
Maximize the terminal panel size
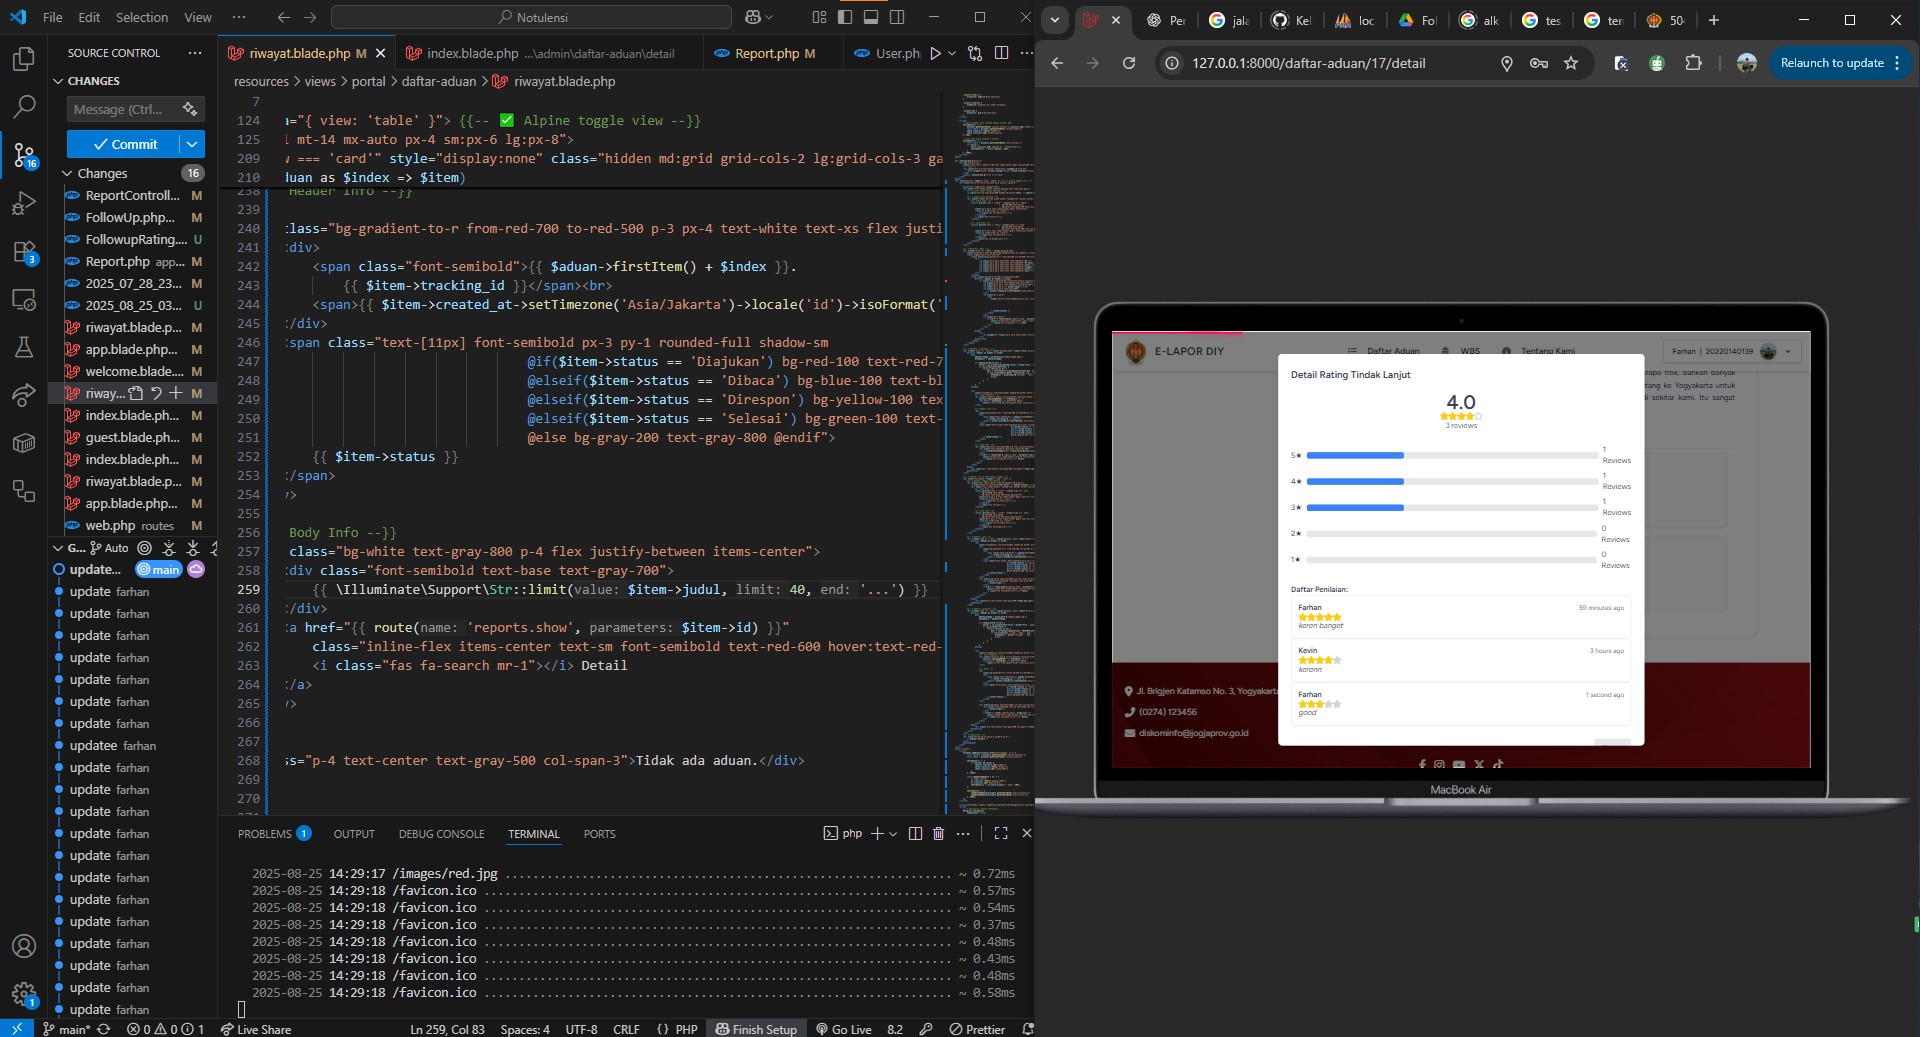1000,833
